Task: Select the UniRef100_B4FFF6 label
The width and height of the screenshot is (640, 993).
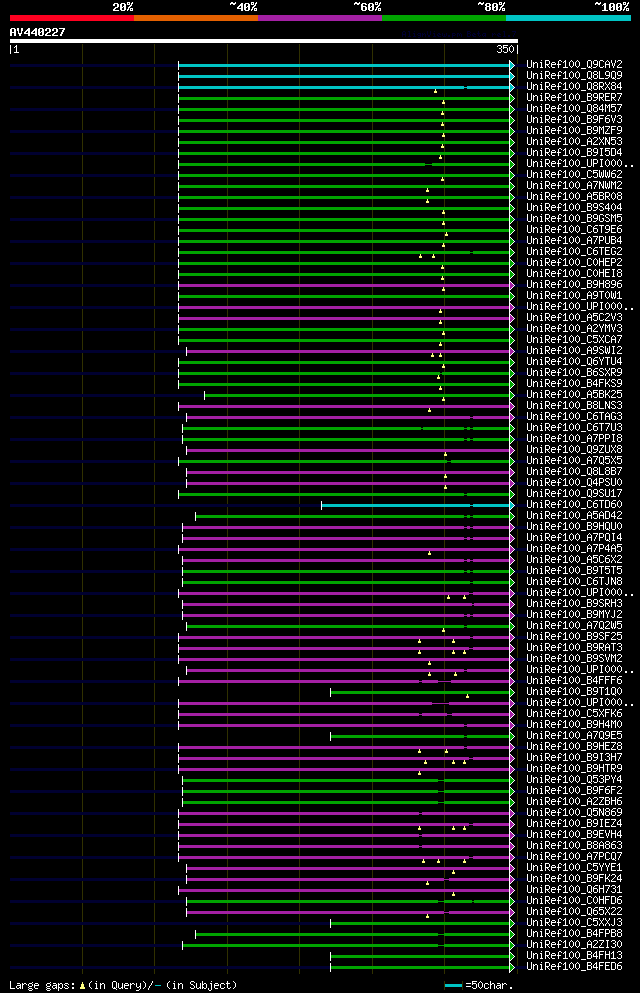Action: [x=574, y=681]
